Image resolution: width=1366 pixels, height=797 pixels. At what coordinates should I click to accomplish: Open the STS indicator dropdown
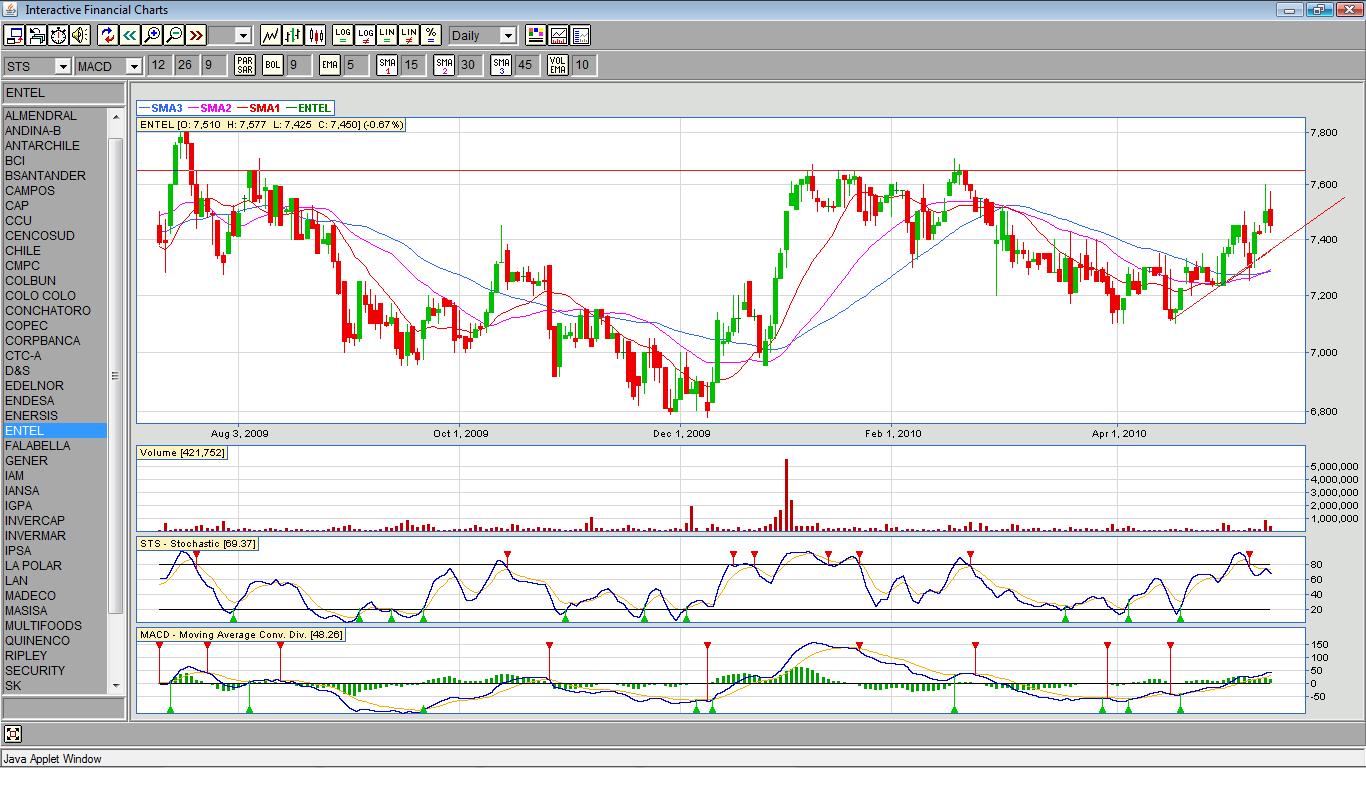coord(37,66)
